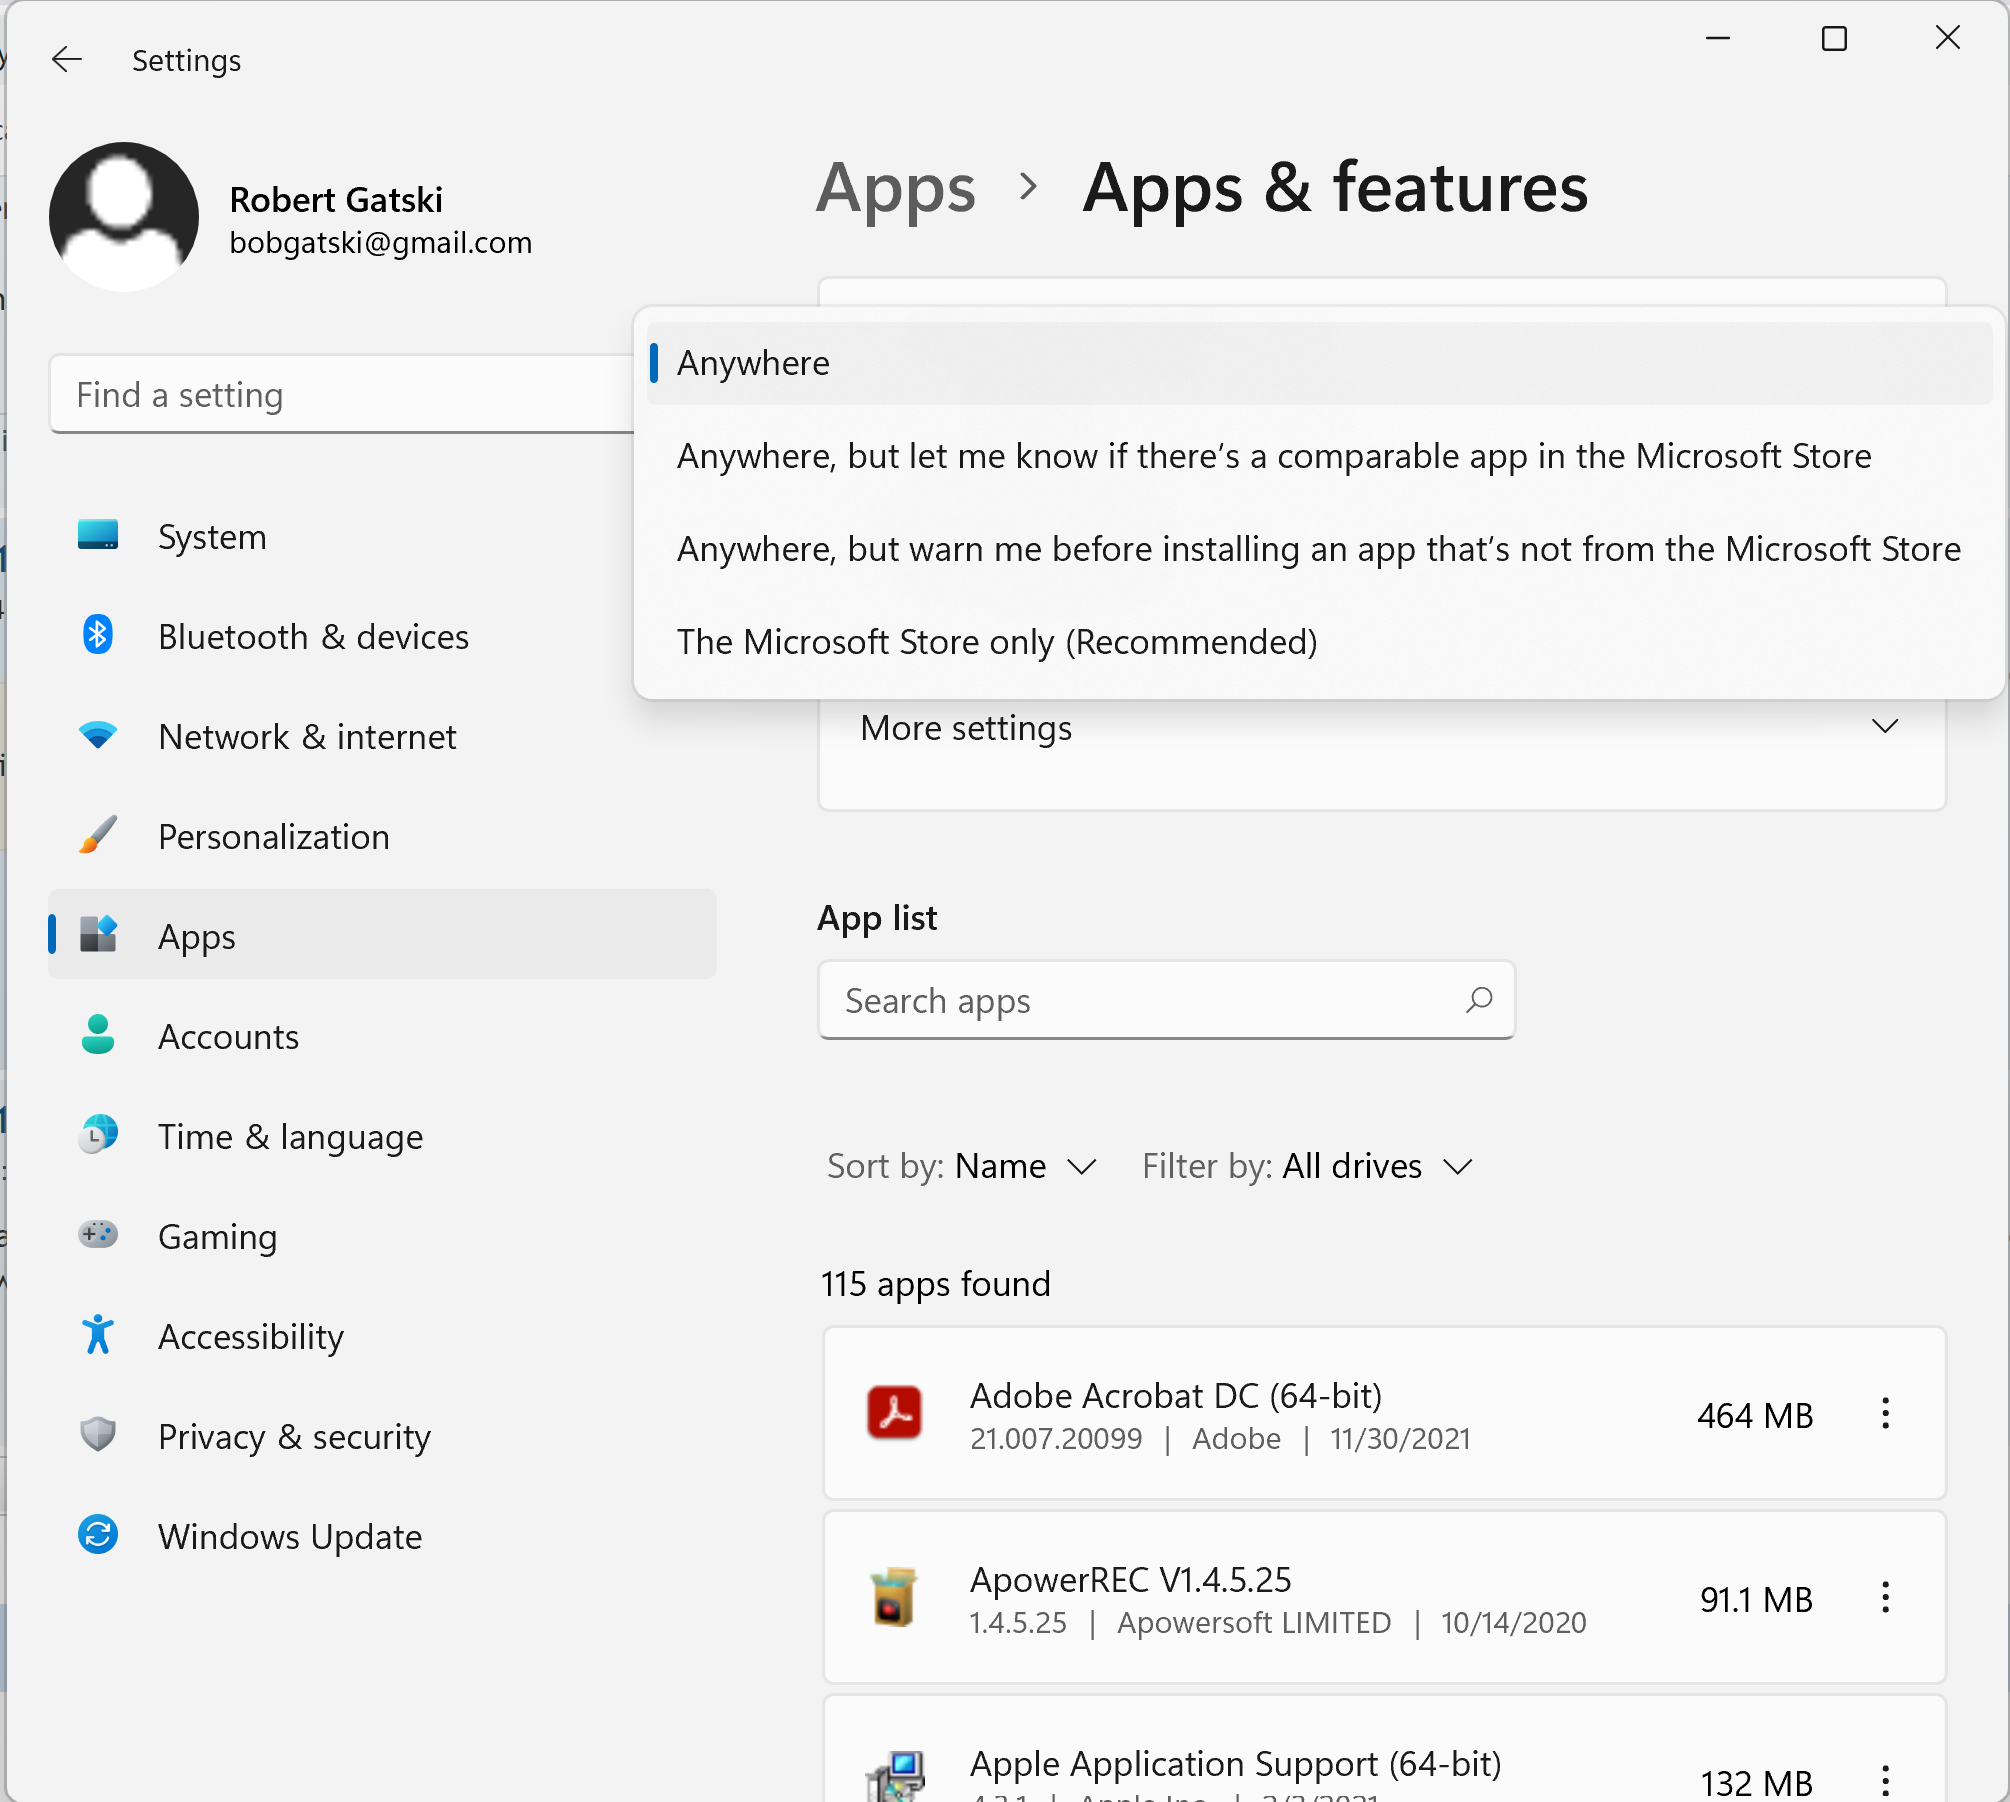Click the System monitor icon in sidebar

tap(98, 536)
